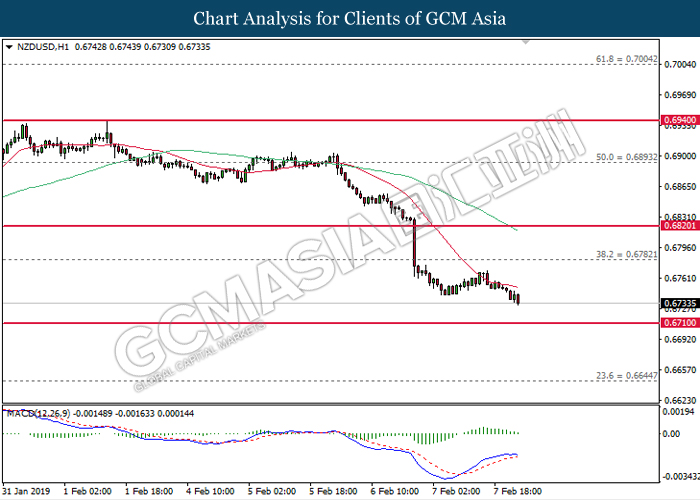Click the end of the green moving average line
Image resolution: width=700 pixels, height=500 pixels.
(516, 230)
